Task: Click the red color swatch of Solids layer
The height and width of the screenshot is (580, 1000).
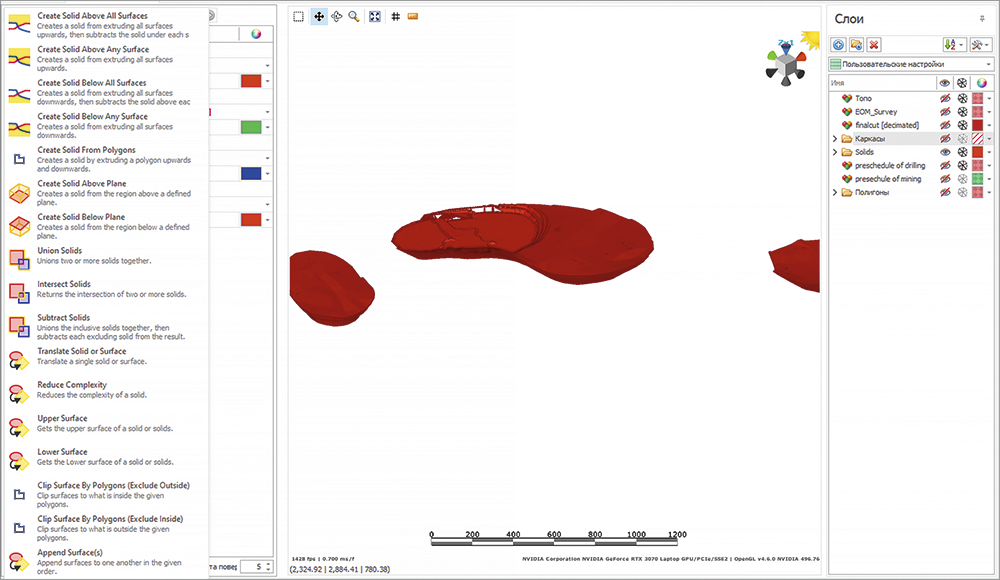Action: click(978, 152)
